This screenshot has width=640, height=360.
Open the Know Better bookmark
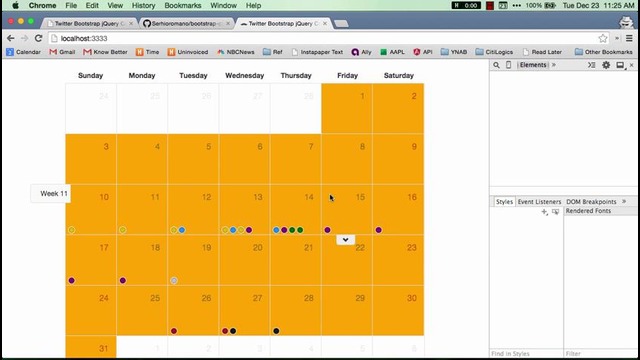click(x=105, y=52)
